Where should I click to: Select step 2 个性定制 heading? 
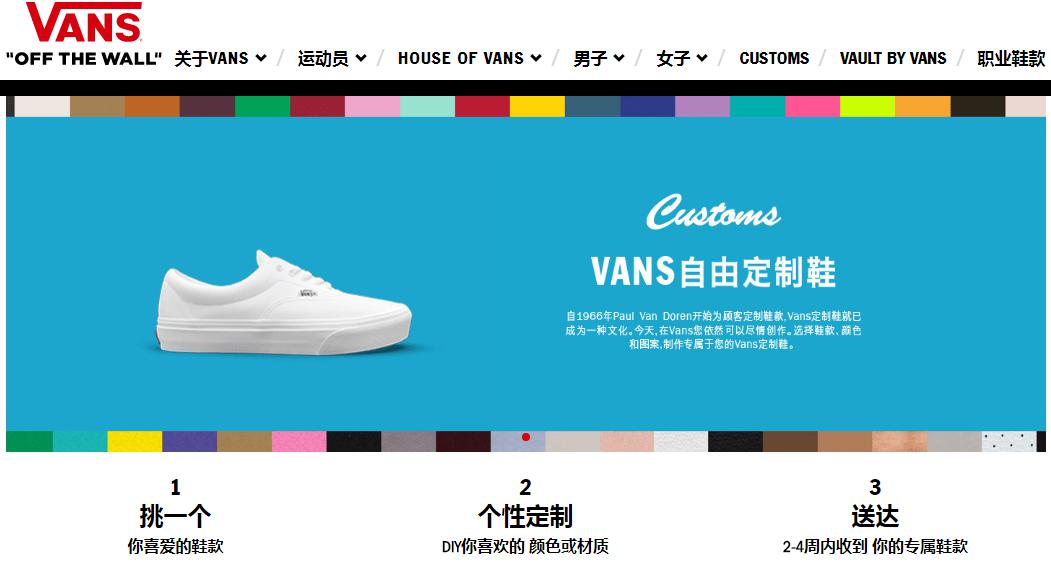point(526,516)
